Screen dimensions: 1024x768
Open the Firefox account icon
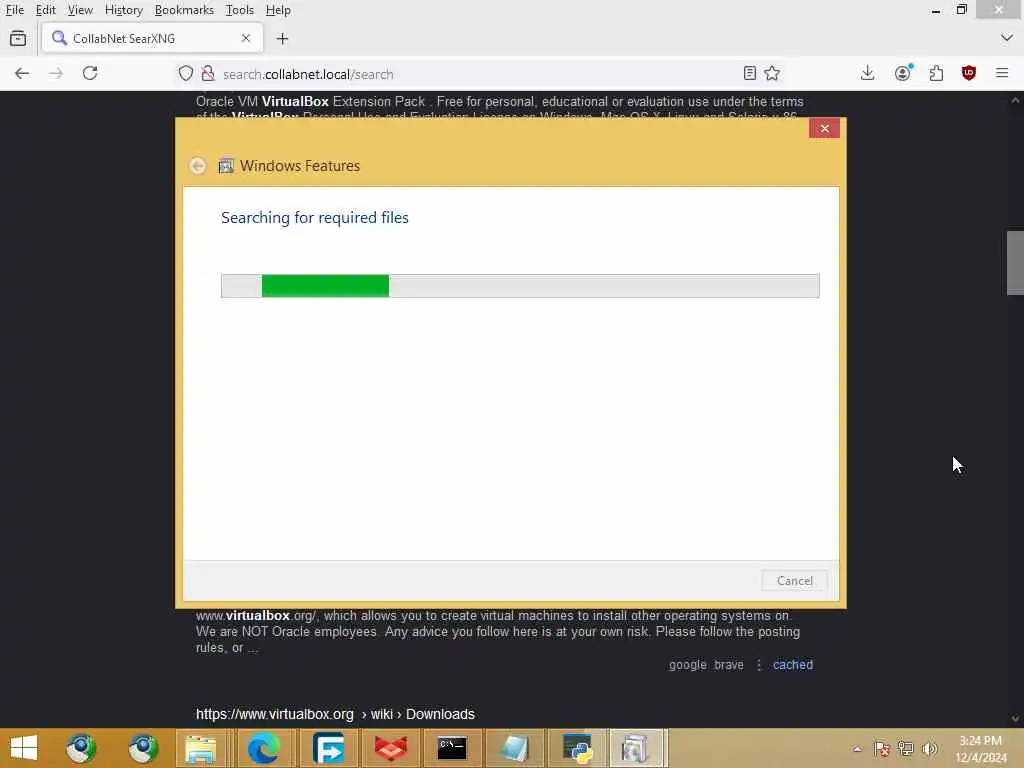(903, 73)
